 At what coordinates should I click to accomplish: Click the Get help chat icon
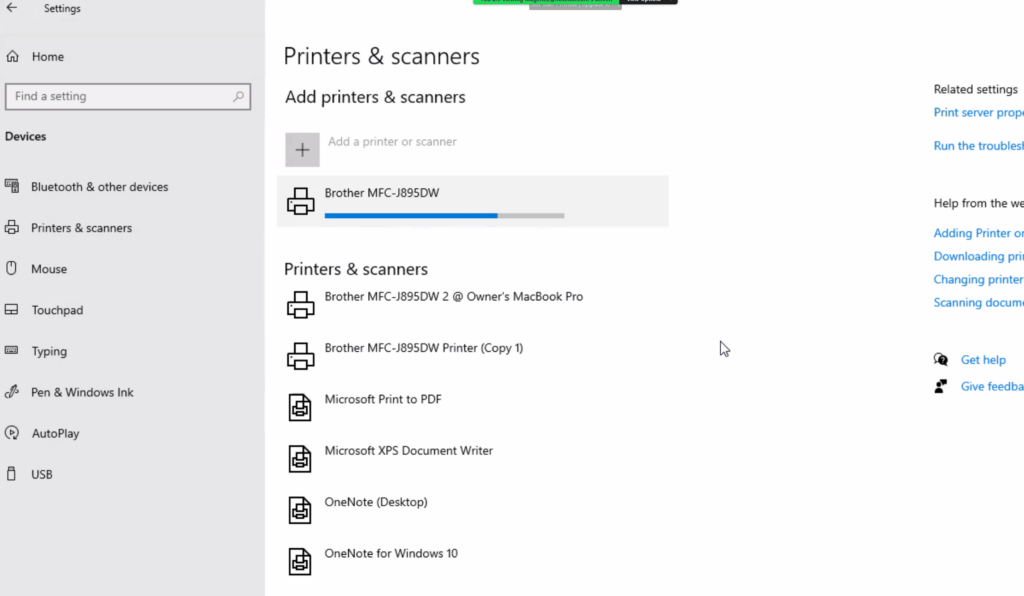point(940,359)
